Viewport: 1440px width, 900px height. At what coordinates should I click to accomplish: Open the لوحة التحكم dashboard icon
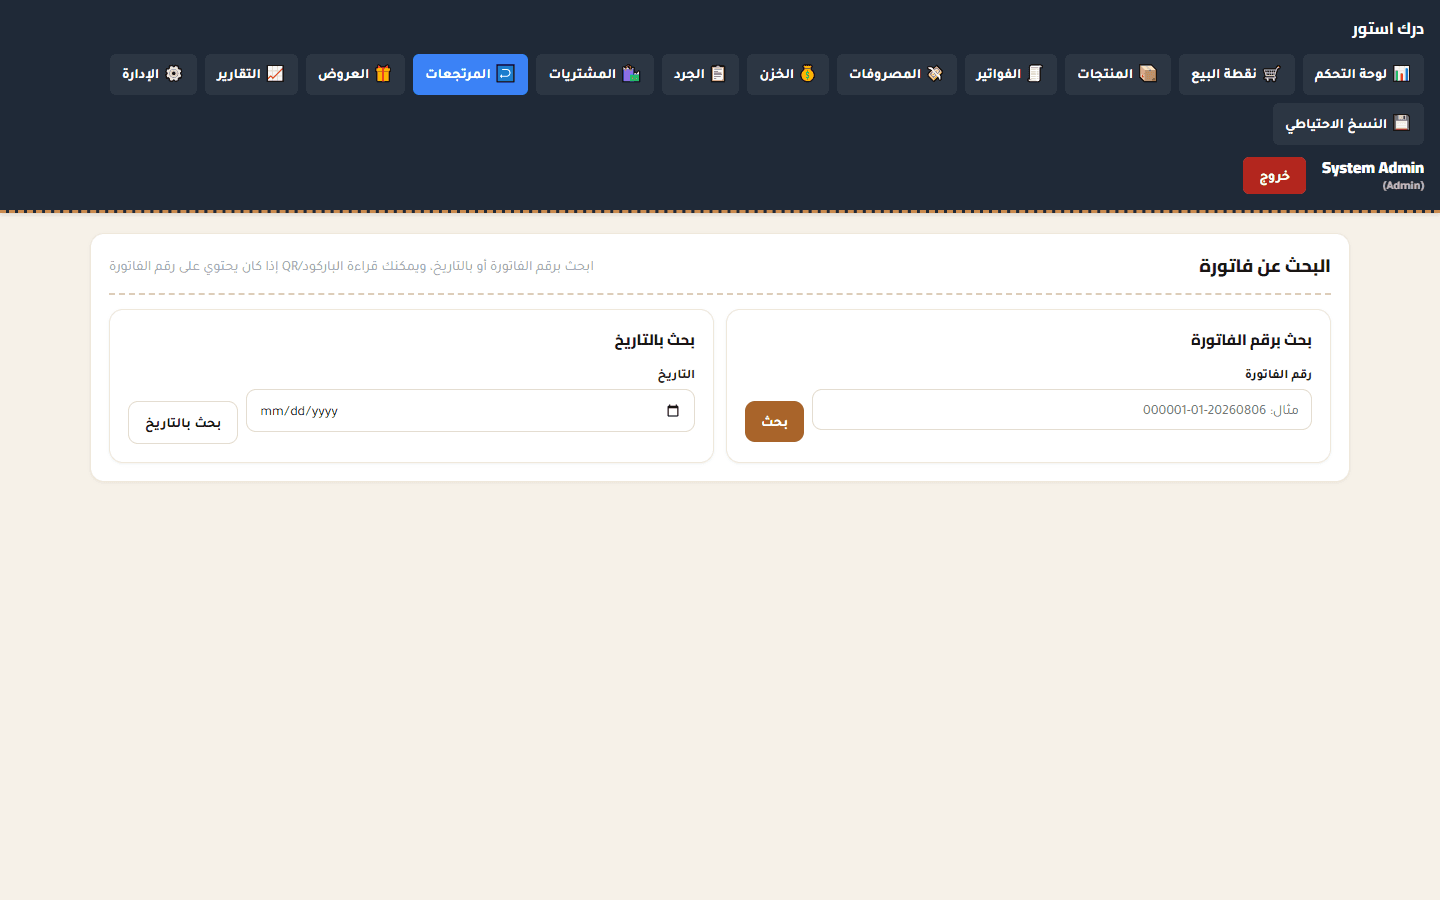[x=1401, y=74]
